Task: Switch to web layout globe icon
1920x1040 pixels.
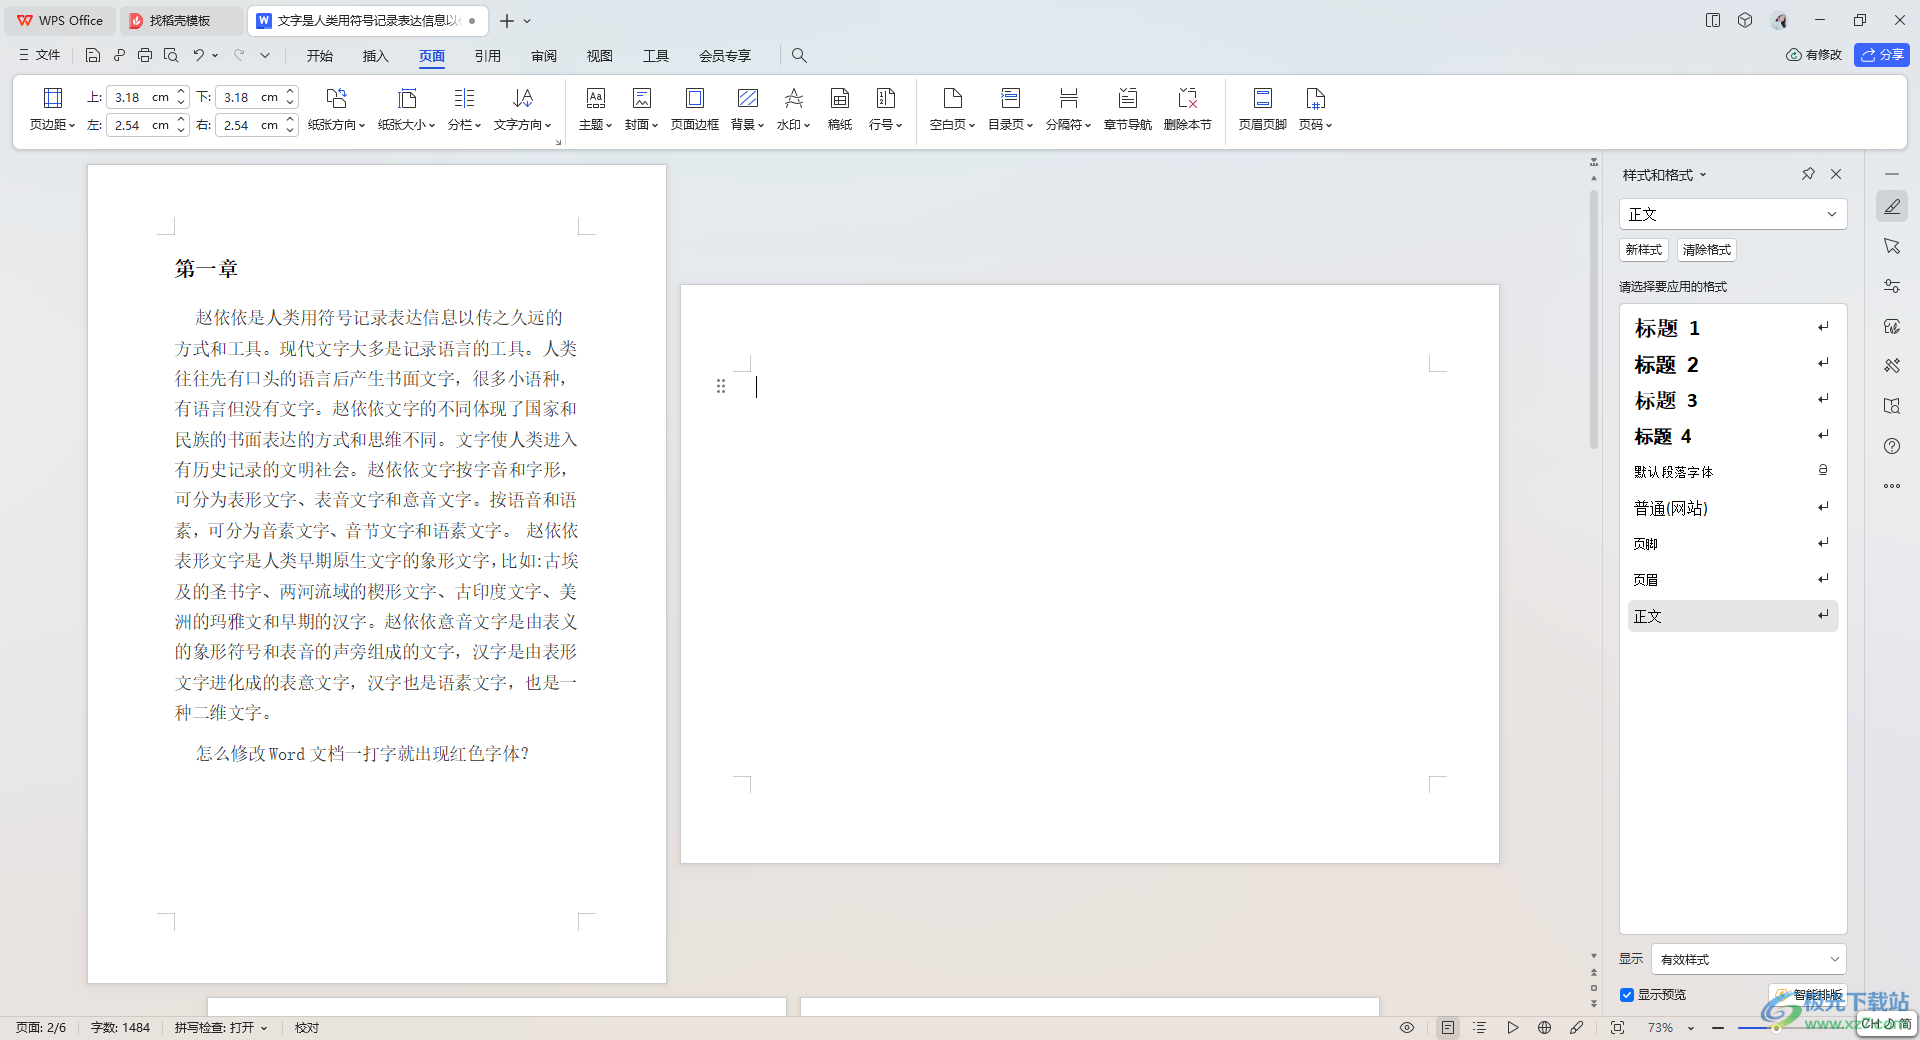Action: tap(1545, 1027)
